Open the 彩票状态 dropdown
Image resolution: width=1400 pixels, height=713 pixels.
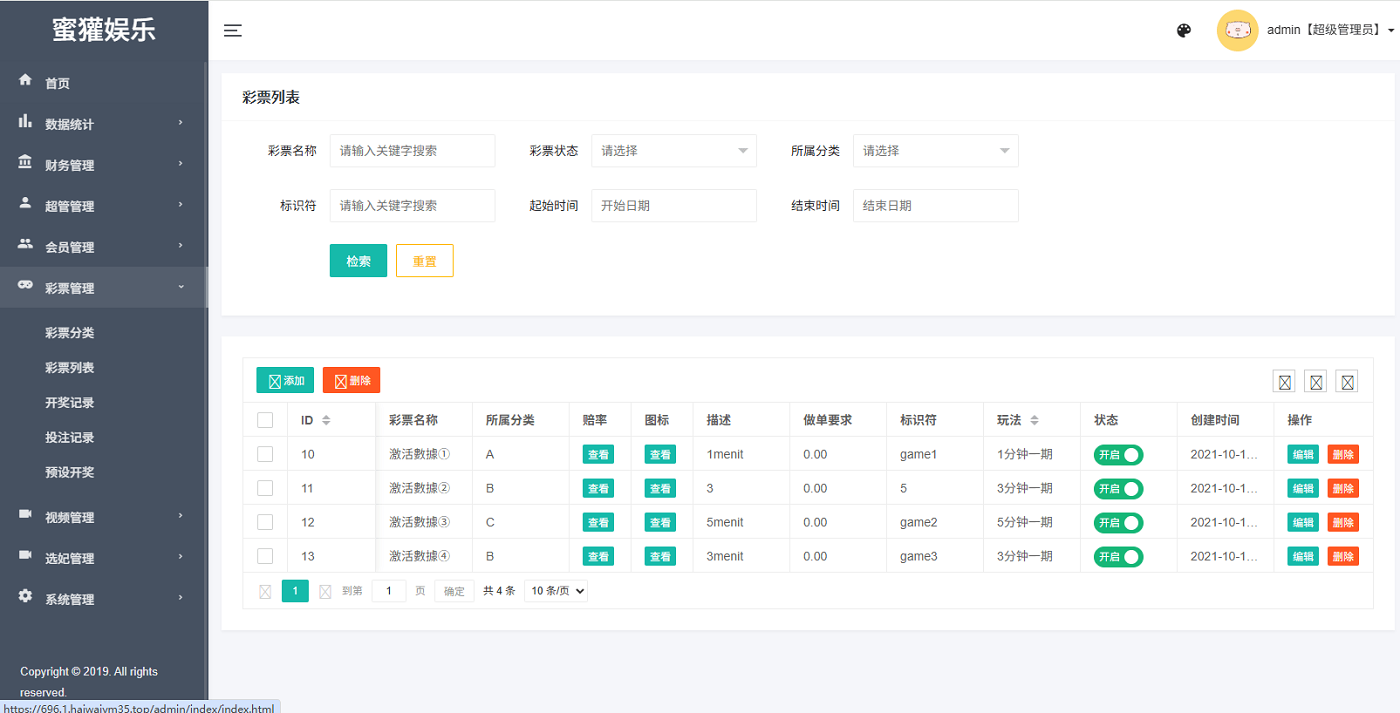673,151
